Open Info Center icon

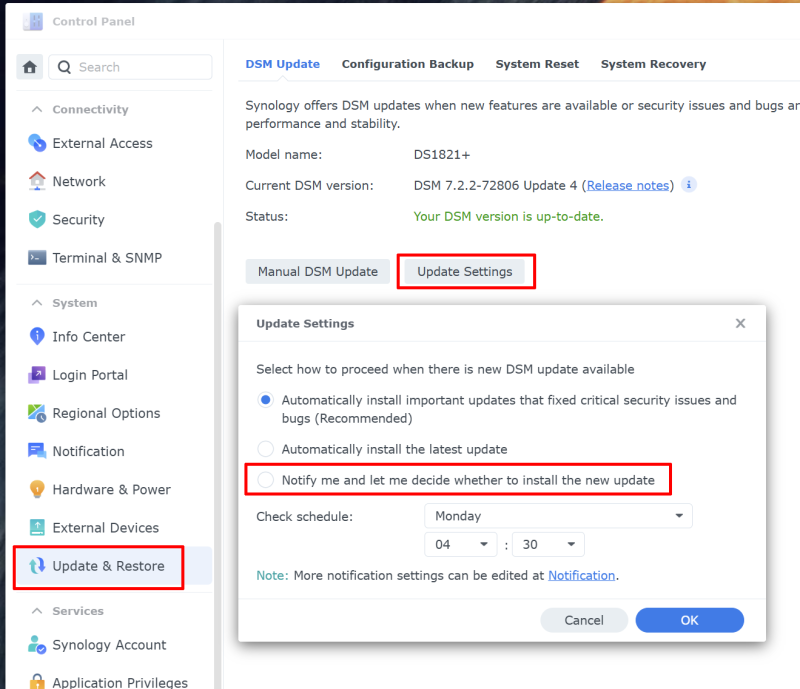coord(37,336)
